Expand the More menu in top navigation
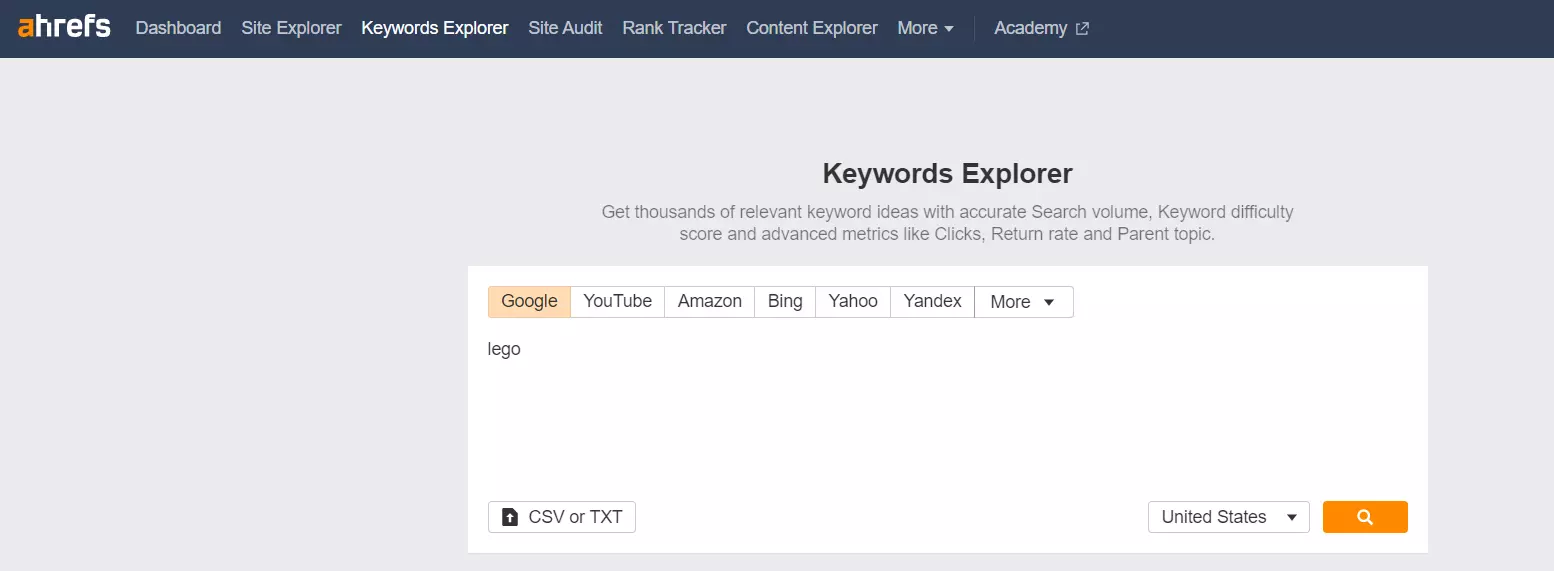This screenshot has height=571, width=1554. [x=925, y=28]
